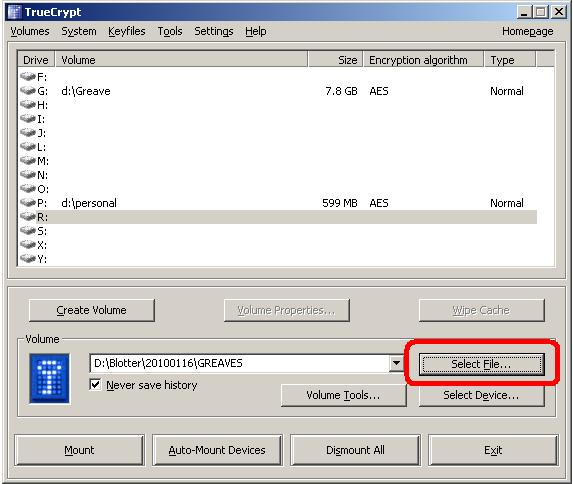Uncheck Never save history
Screen dimensions: 573x484
pyautogui.click(x=95, y=385)
